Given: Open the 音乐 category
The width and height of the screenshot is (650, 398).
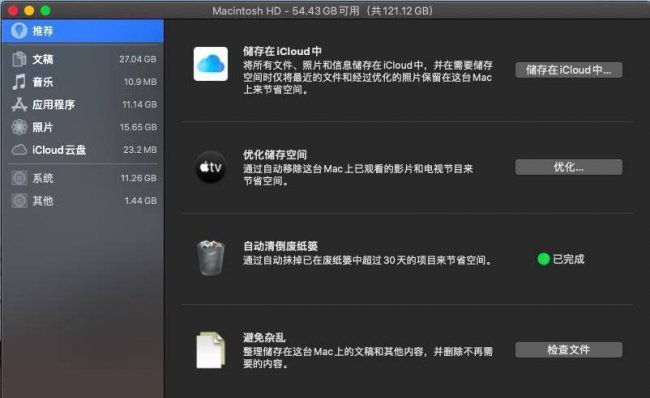Looking at the screenshot, I should [x=82, y=82].
